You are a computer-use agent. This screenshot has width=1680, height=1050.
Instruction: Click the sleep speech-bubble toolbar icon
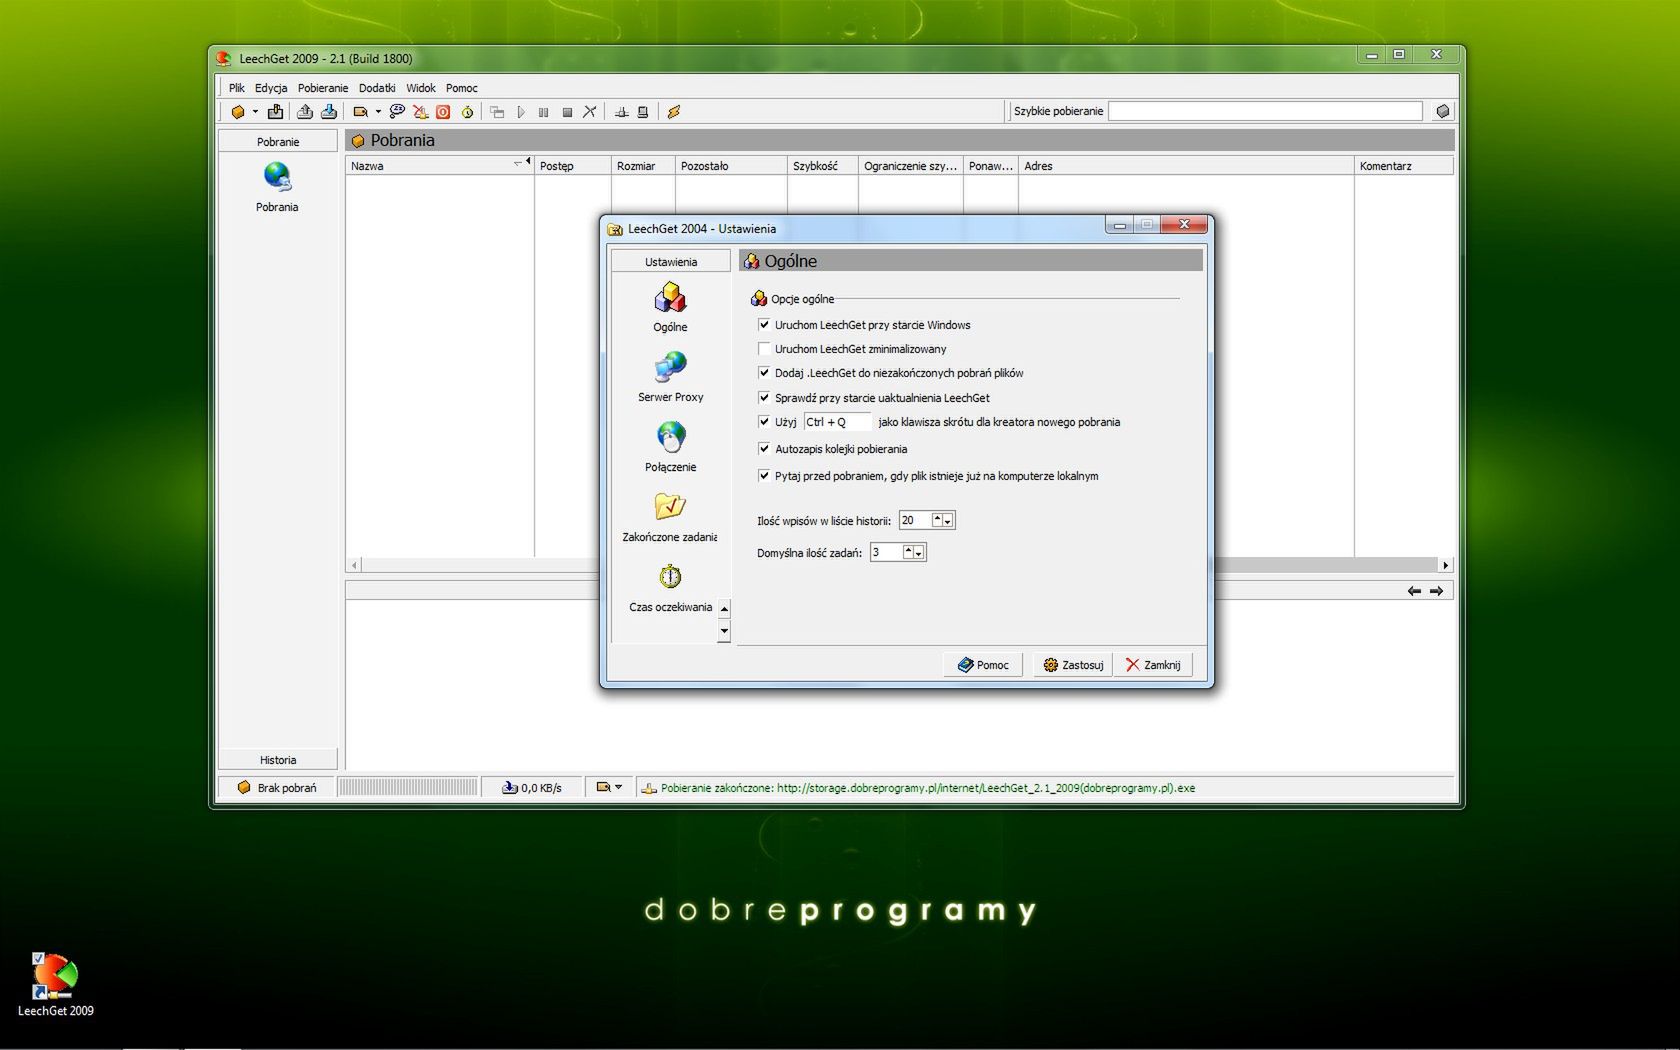click(x=397, y=112)
